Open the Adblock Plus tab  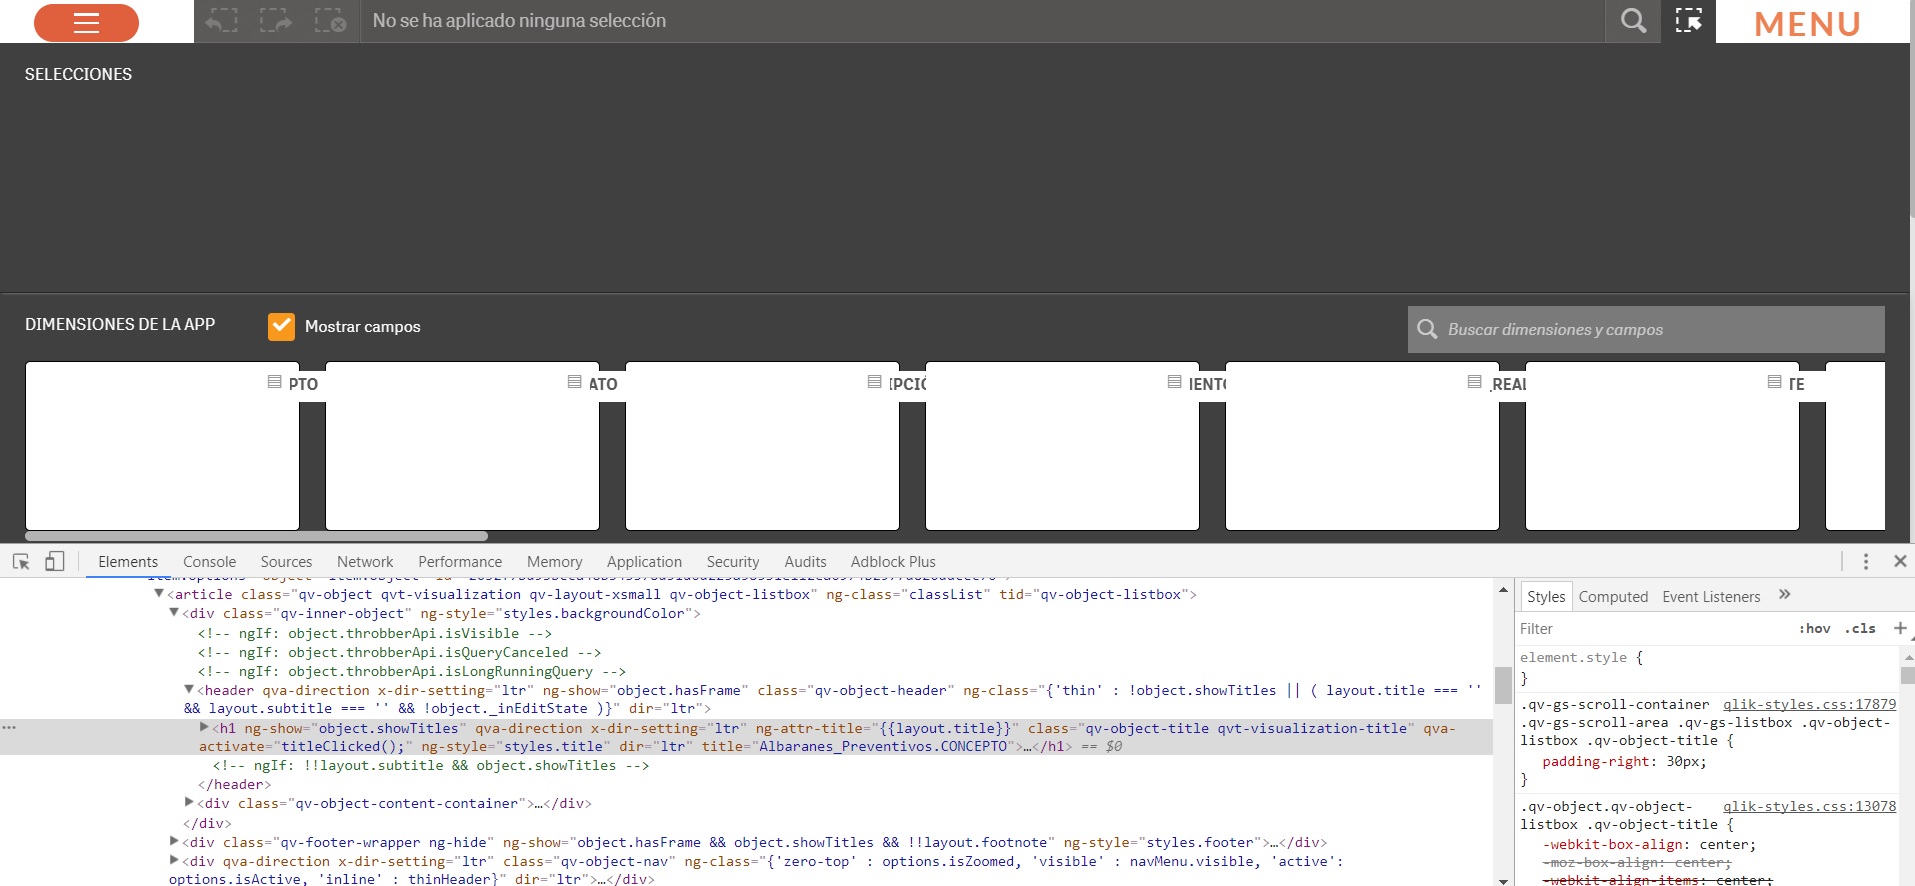click(893, 562)
